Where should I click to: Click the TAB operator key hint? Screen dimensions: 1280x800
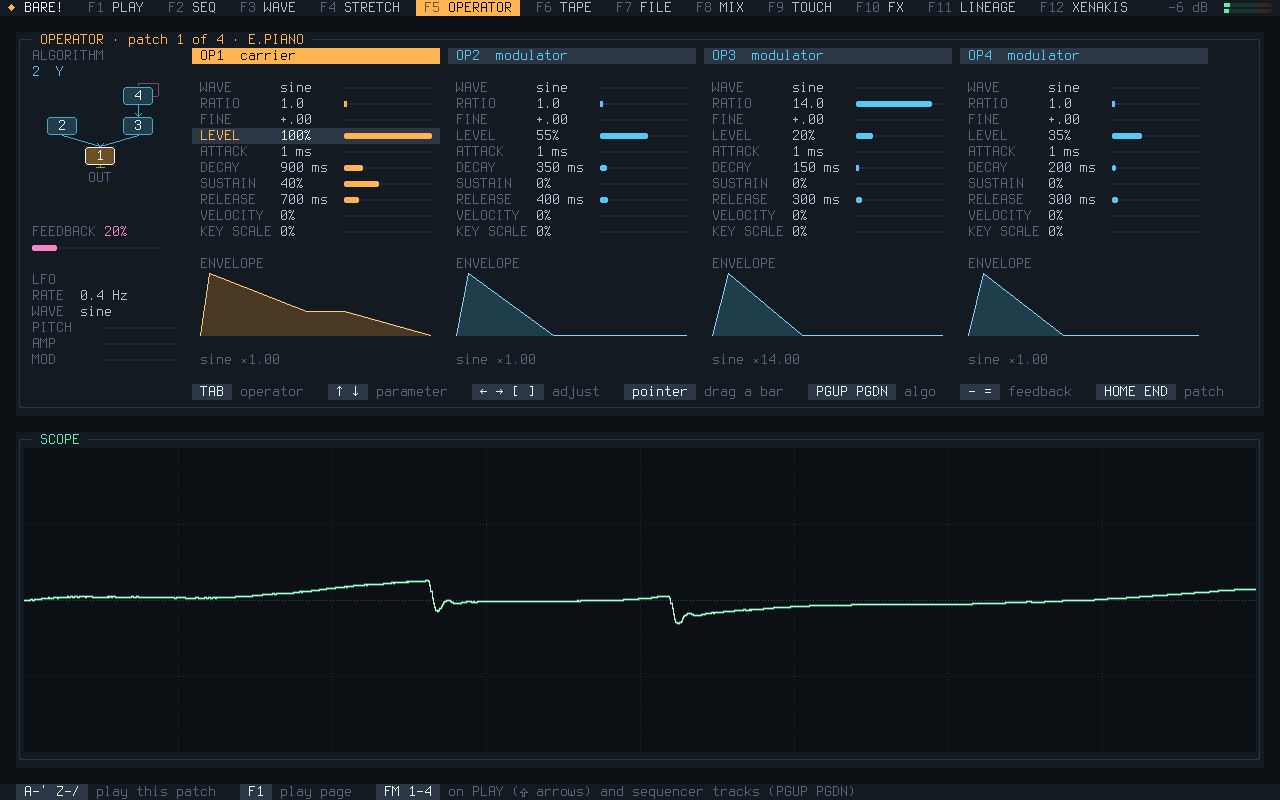tap(248, 392)
